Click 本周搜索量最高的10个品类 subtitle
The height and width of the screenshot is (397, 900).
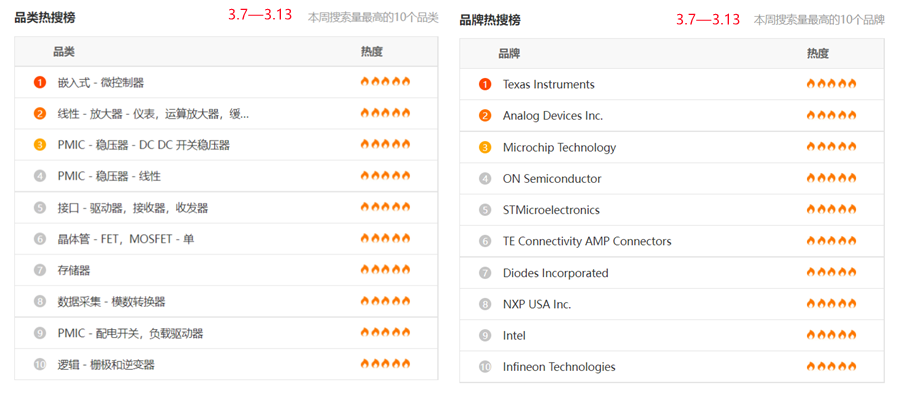coord(373,18)
